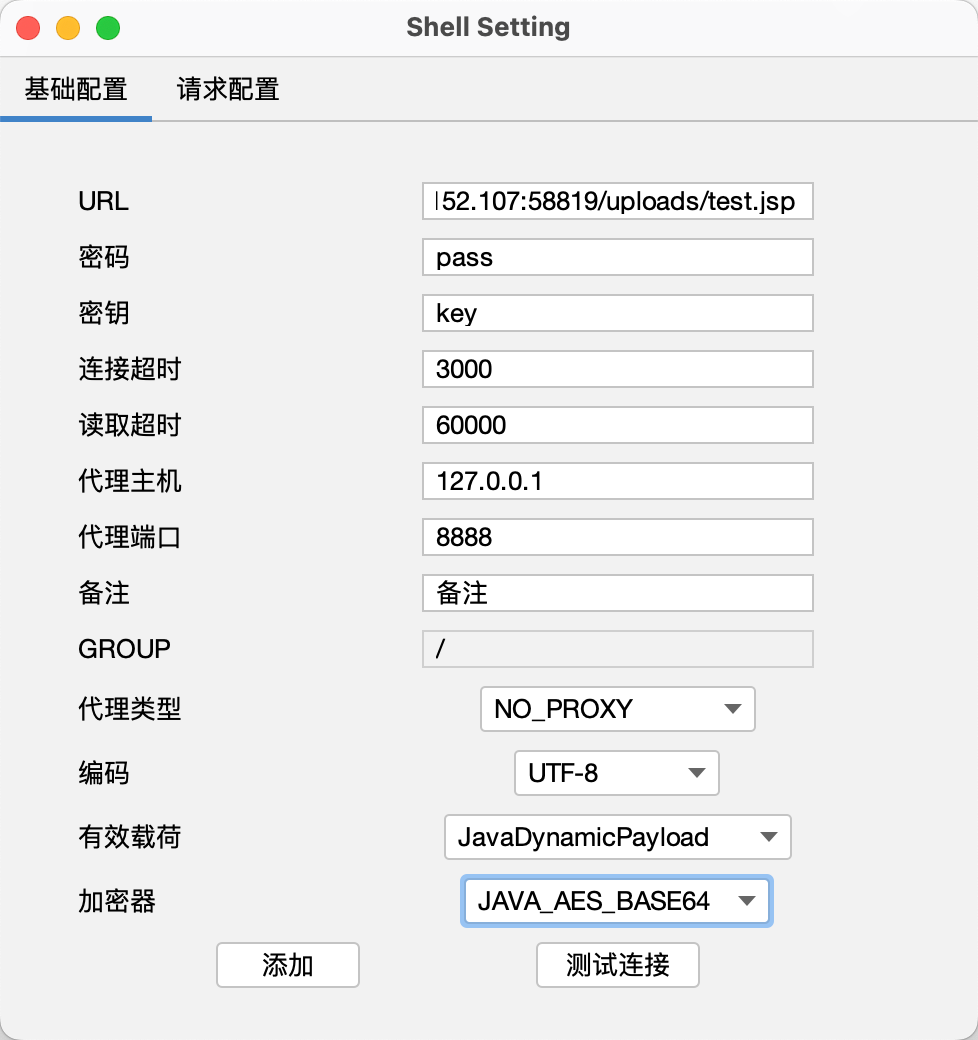The width and height of the screenshot is (978, 1040).
Task: Click the 读取超时 field showing 60000
Action: tap(617, 425)
